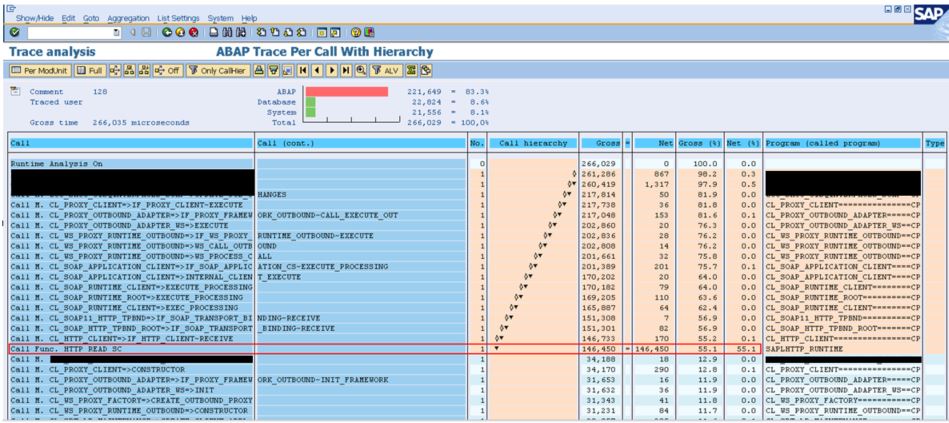Click the Full button

click(90, 71)
